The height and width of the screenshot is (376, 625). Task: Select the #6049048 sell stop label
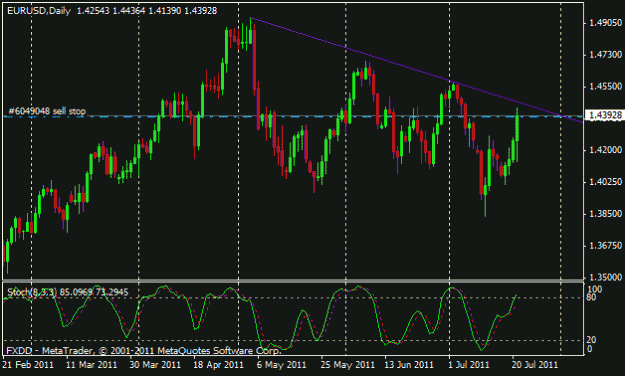click(47, 111)
